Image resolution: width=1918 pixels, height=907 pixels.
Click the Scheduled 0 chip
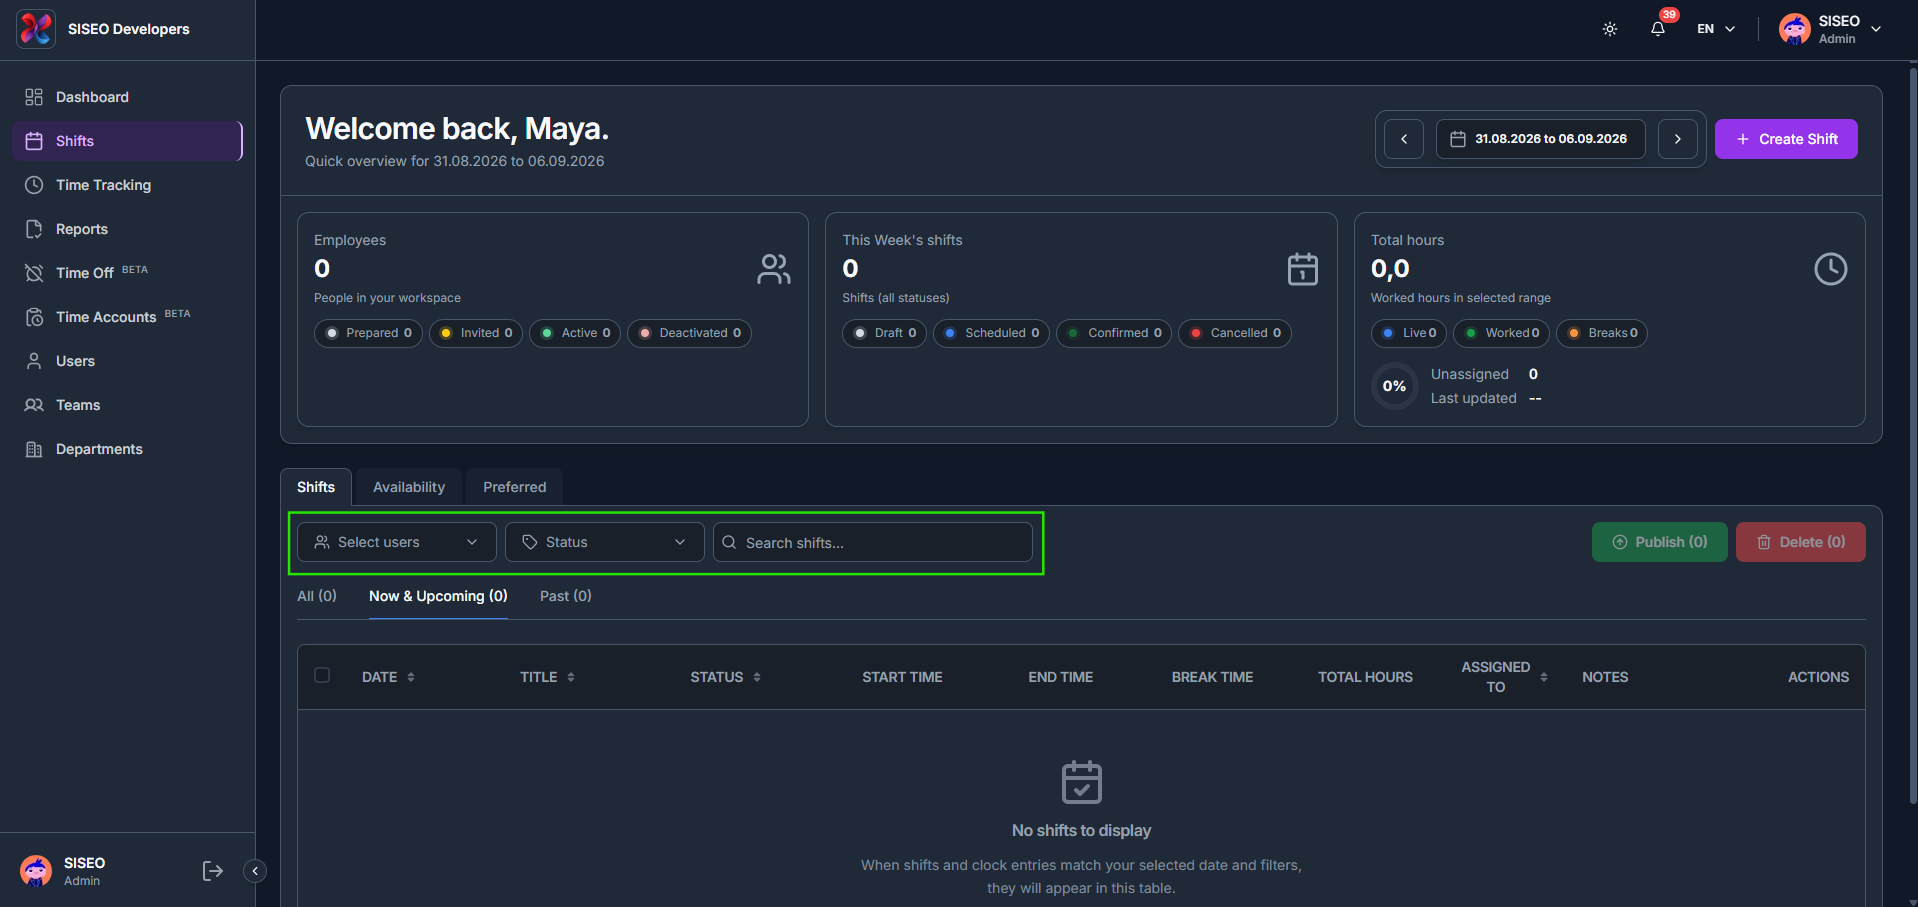pyautogui.click(x=991, y=333)
